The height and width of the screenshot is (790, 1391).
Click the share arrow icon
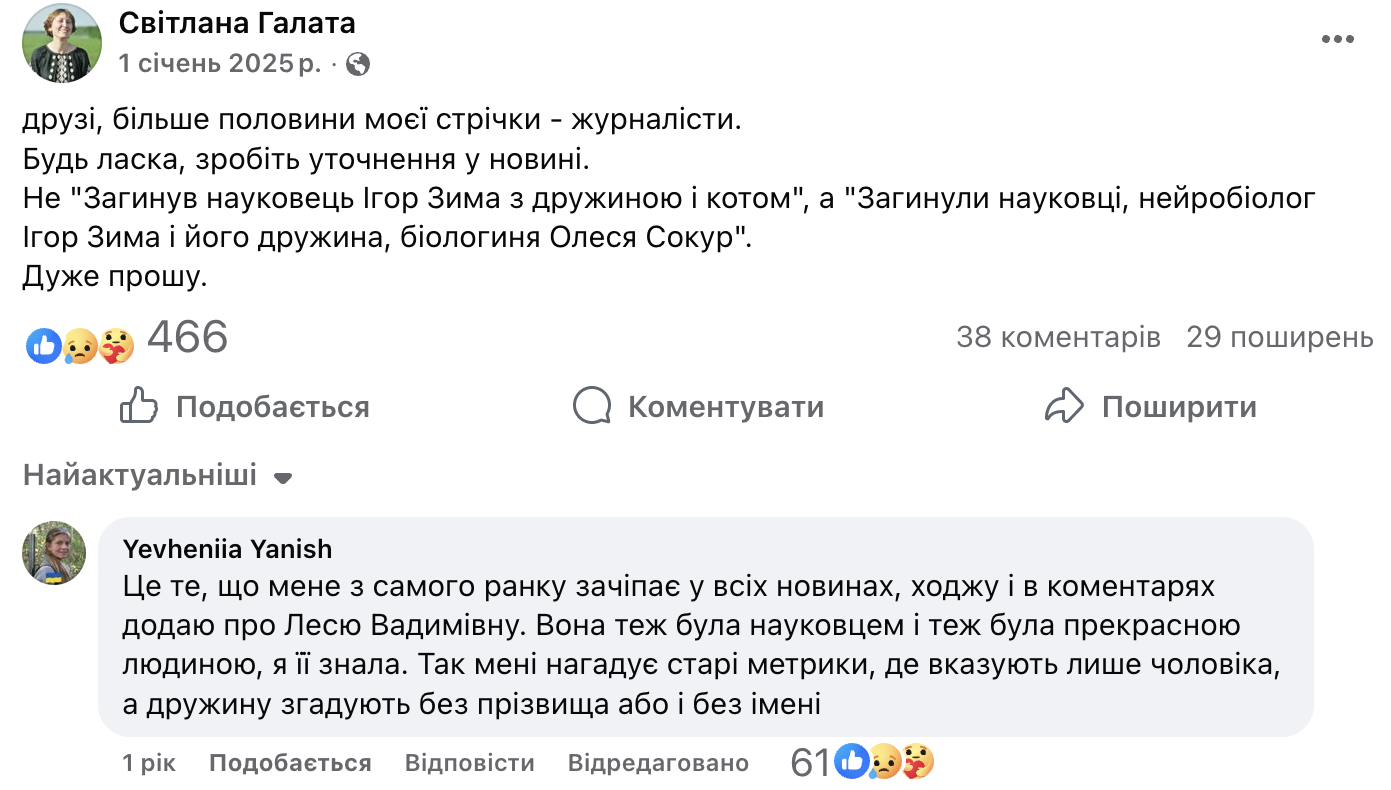click(1064, 406)
